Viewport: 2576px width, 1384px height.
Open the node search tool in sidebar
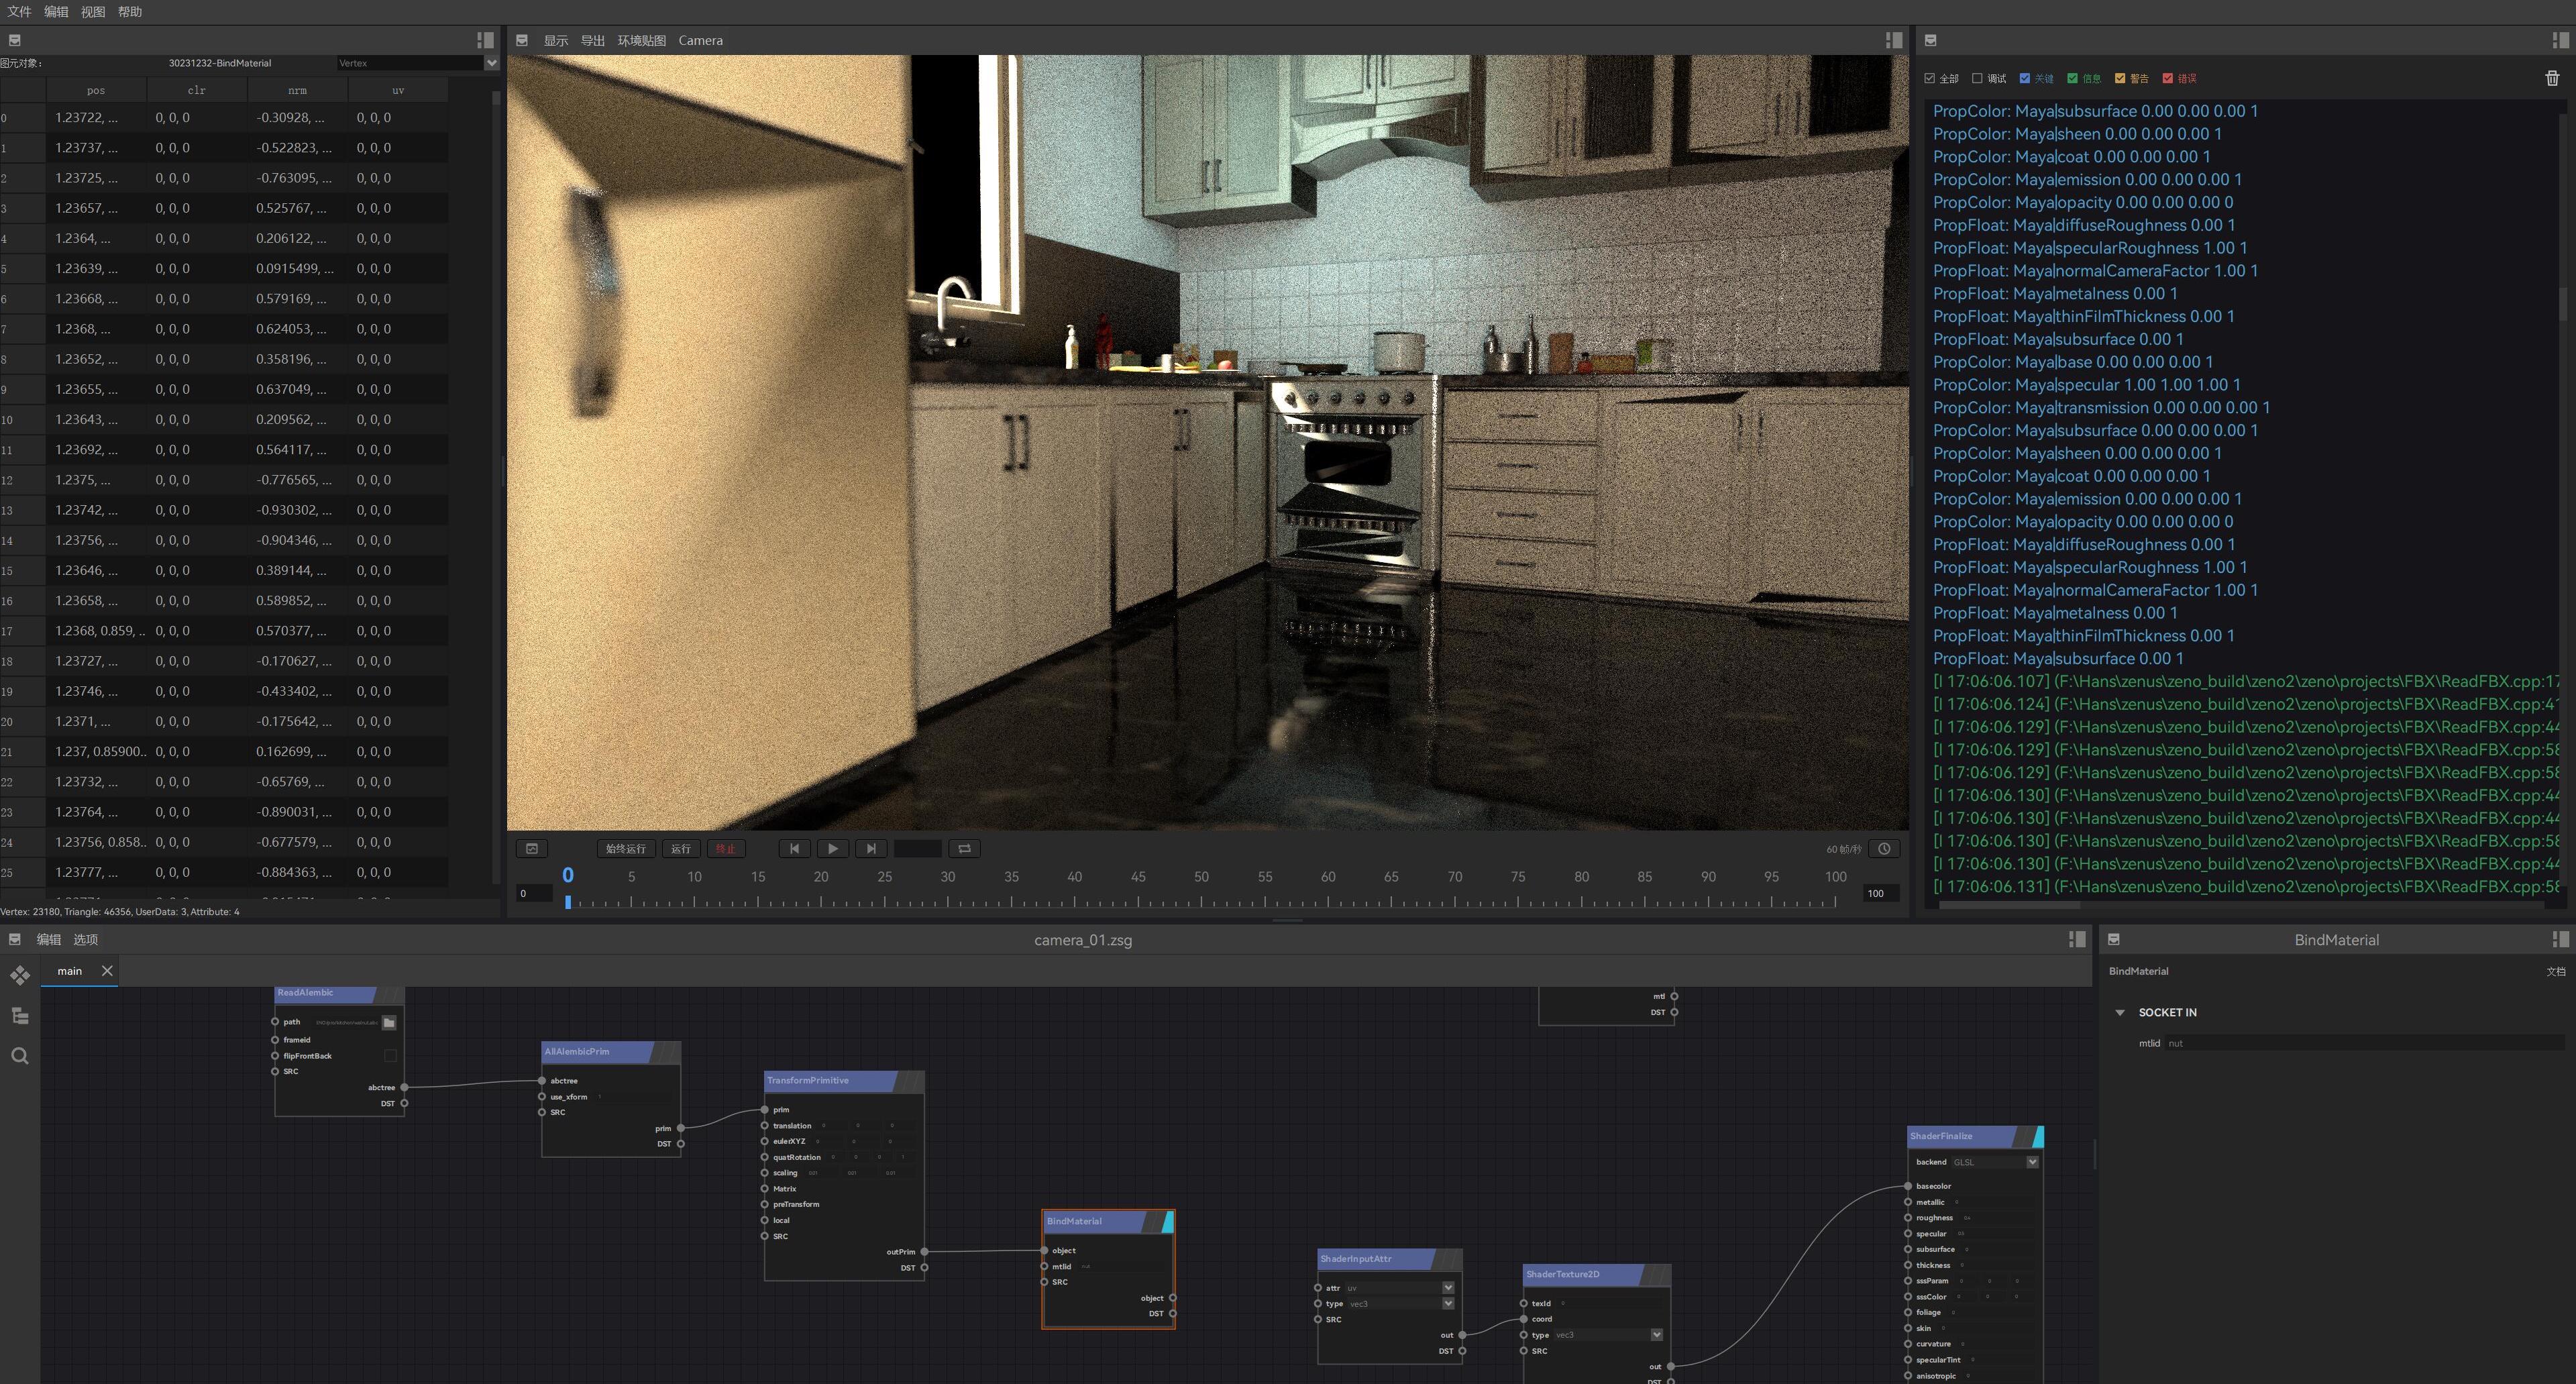pos(20,1055)
